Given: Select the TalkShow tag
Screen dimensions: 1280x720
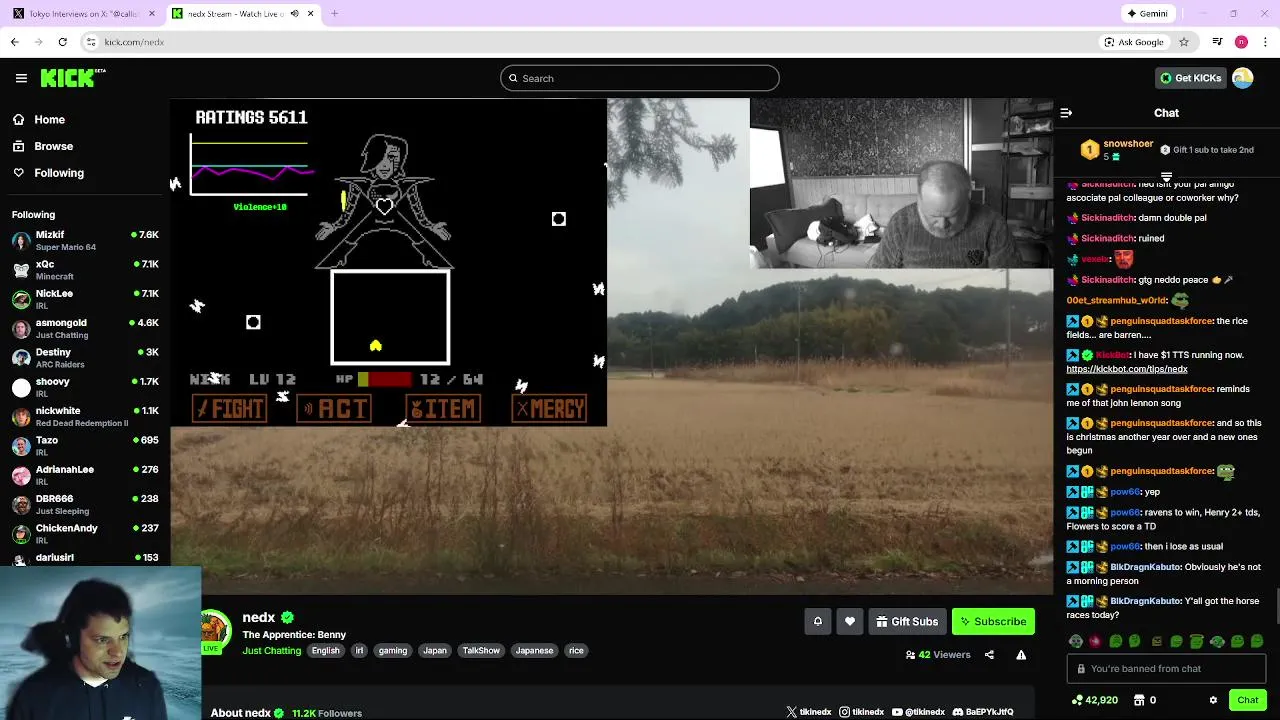Looking at the screenshot, I should pos(481,651).
